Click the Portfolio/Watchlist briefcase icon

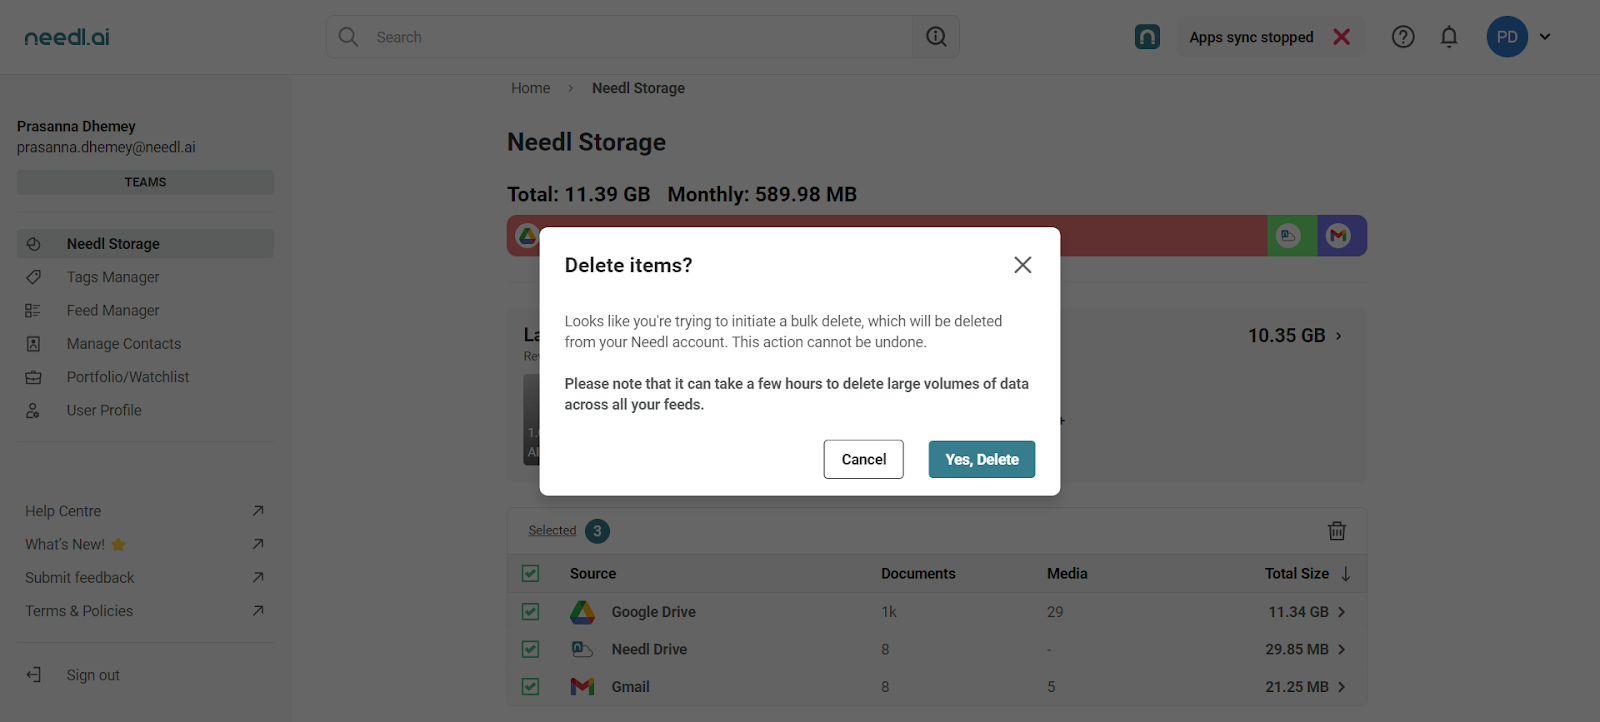pos(33,377)
